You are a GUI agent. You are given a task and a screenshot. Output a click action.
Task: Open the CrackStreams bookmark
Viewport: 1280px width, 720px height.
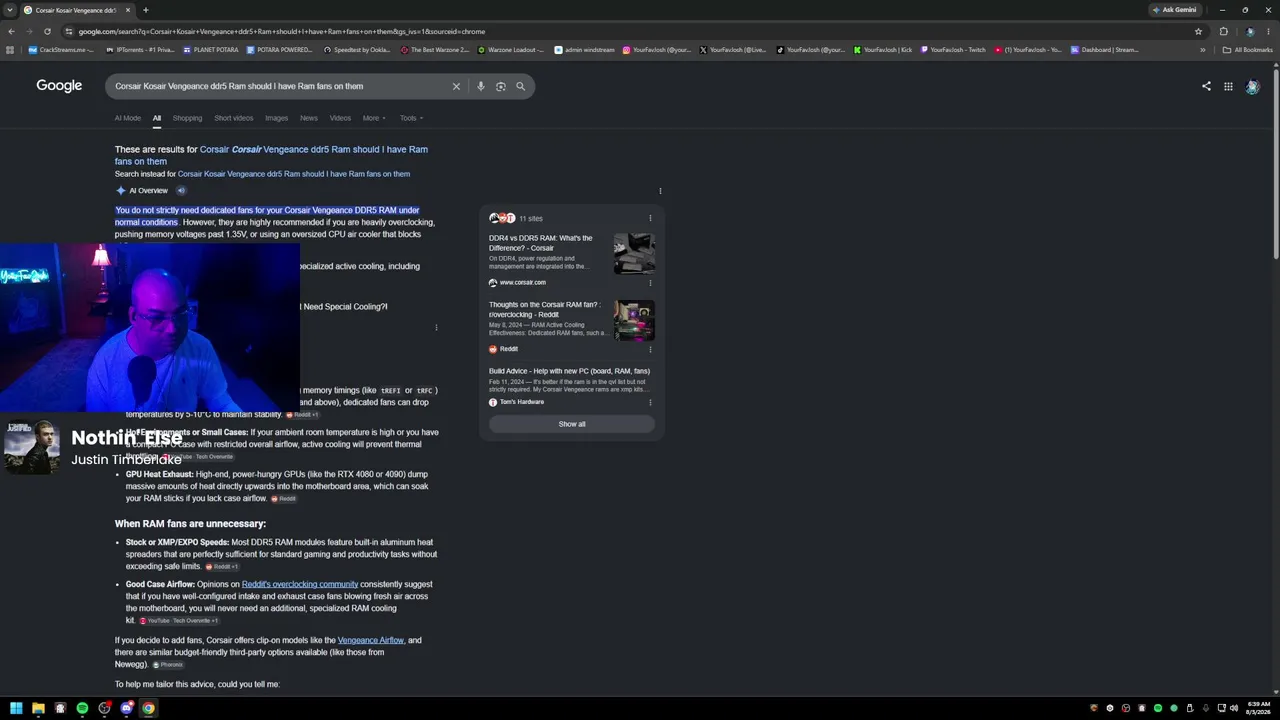pyautogui.click(x=60, y=49)
